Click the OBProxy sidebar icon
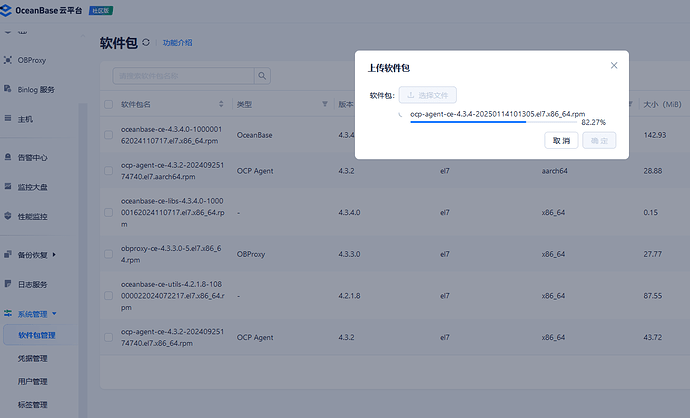Viewport: 690px width, 418px height. click(7, 60)
